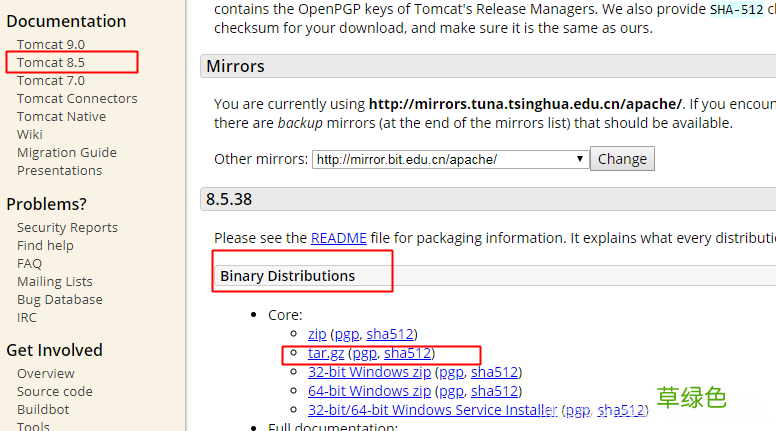
Task: Download 32-bit/64-bit Windows Service Installer
Action: point(433,410)
